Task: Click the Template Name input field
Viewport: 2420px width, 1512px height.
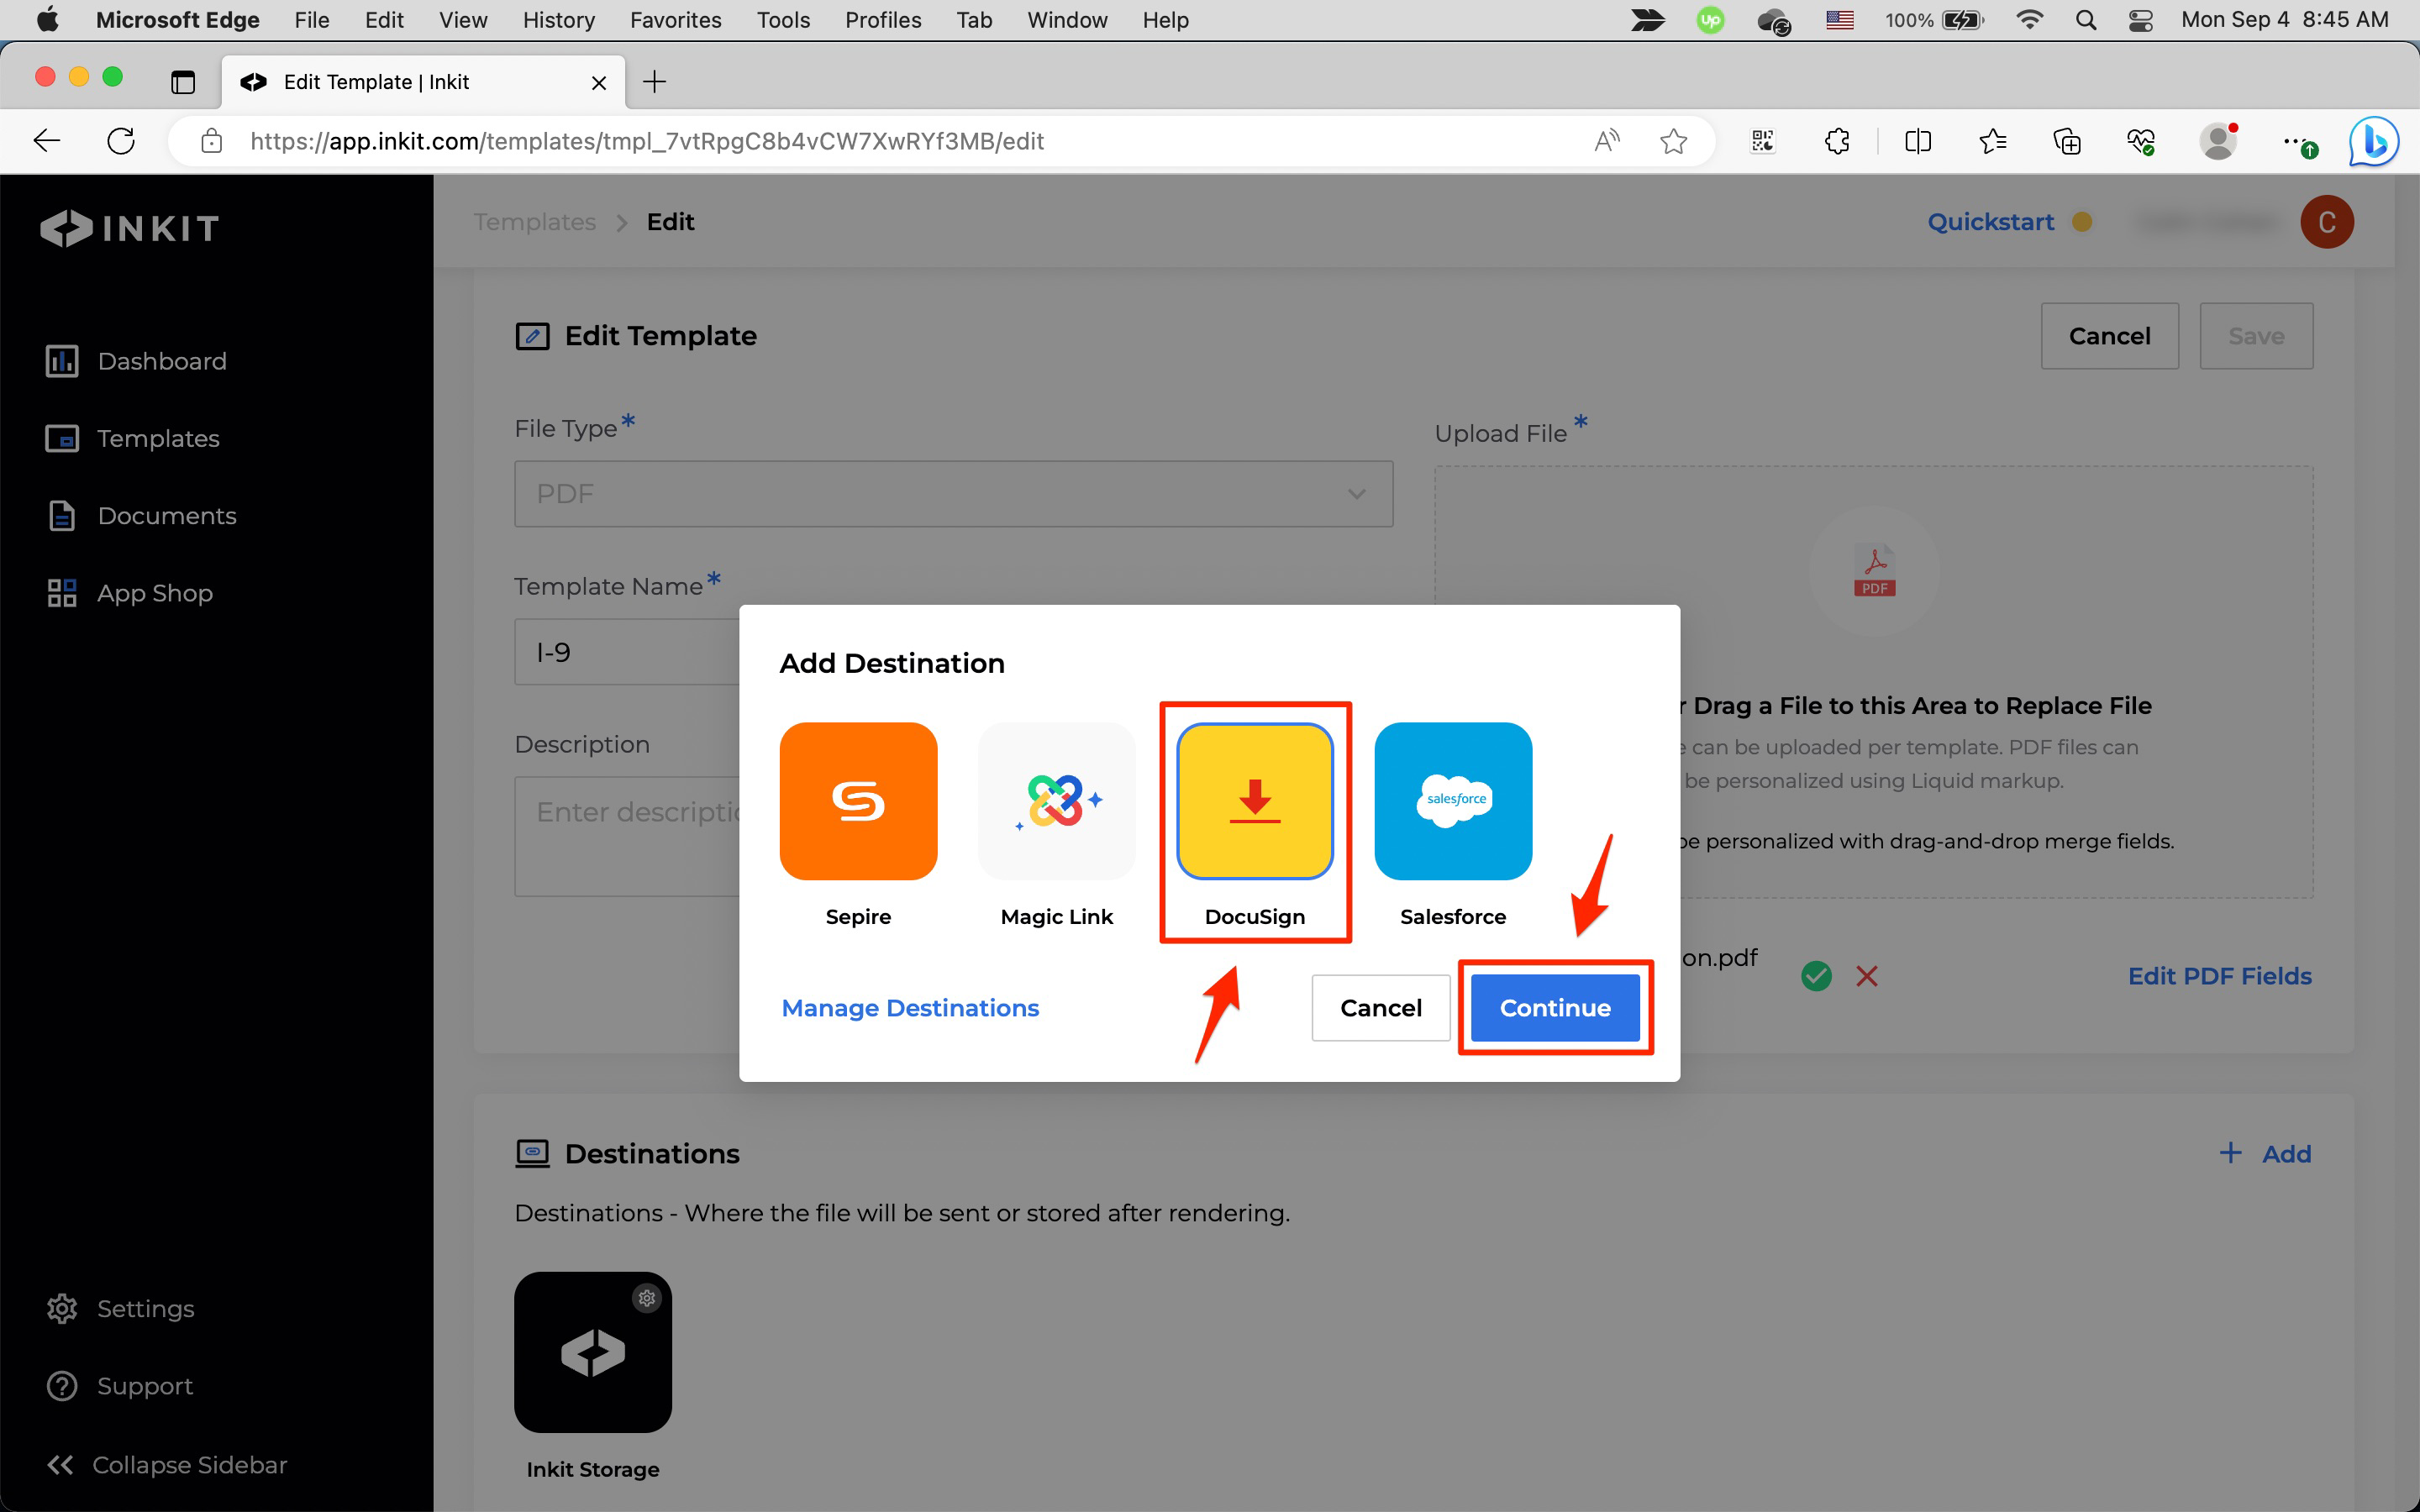Action: [626, 652]
